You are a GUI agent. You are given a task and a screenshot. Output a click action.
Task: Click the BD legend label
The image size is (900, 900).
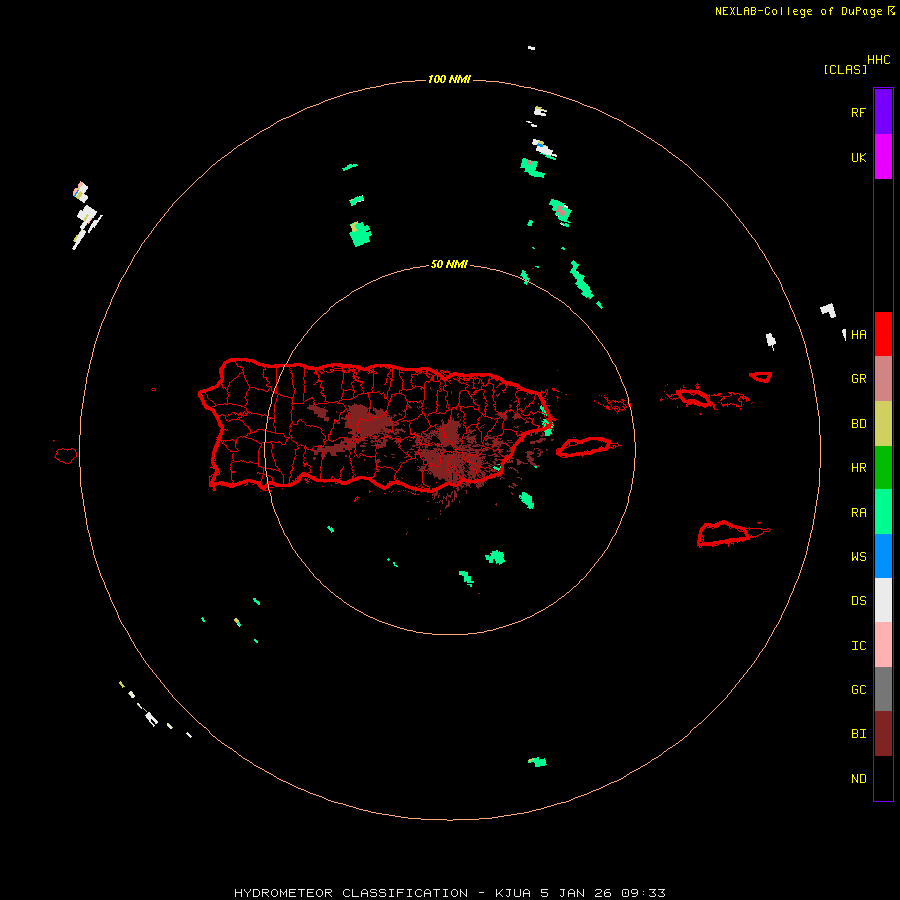coord(858,424)
